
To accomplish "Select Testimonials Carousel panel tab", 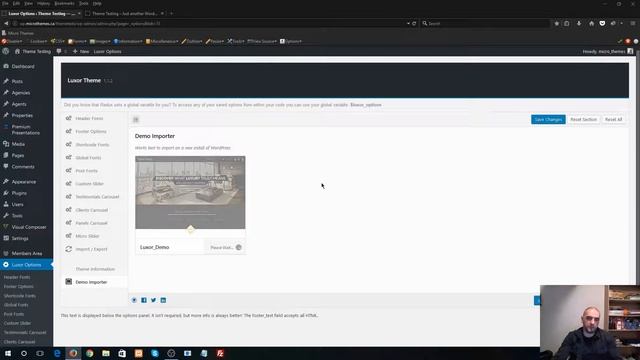I will (97, 197).
